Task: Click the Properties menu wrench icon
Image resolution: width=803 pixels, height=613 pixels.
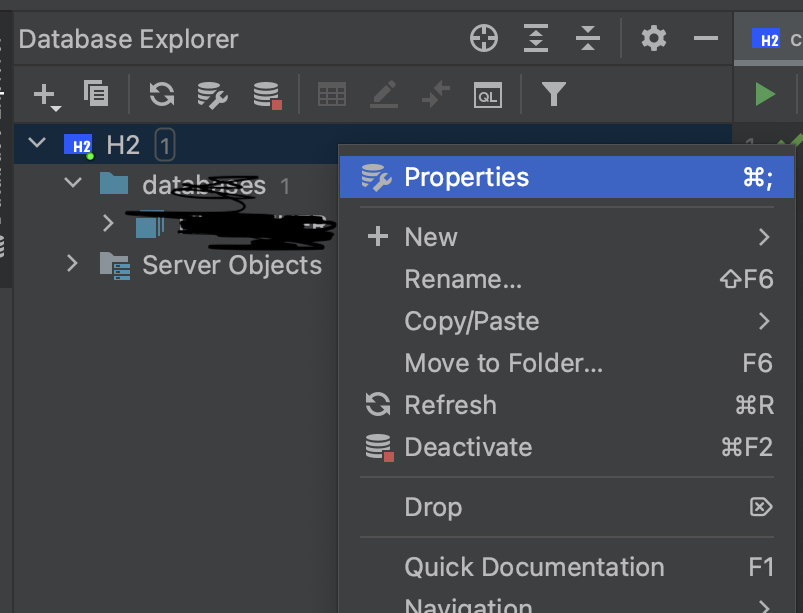Action: pyautogui.click(x=376, y=177)
